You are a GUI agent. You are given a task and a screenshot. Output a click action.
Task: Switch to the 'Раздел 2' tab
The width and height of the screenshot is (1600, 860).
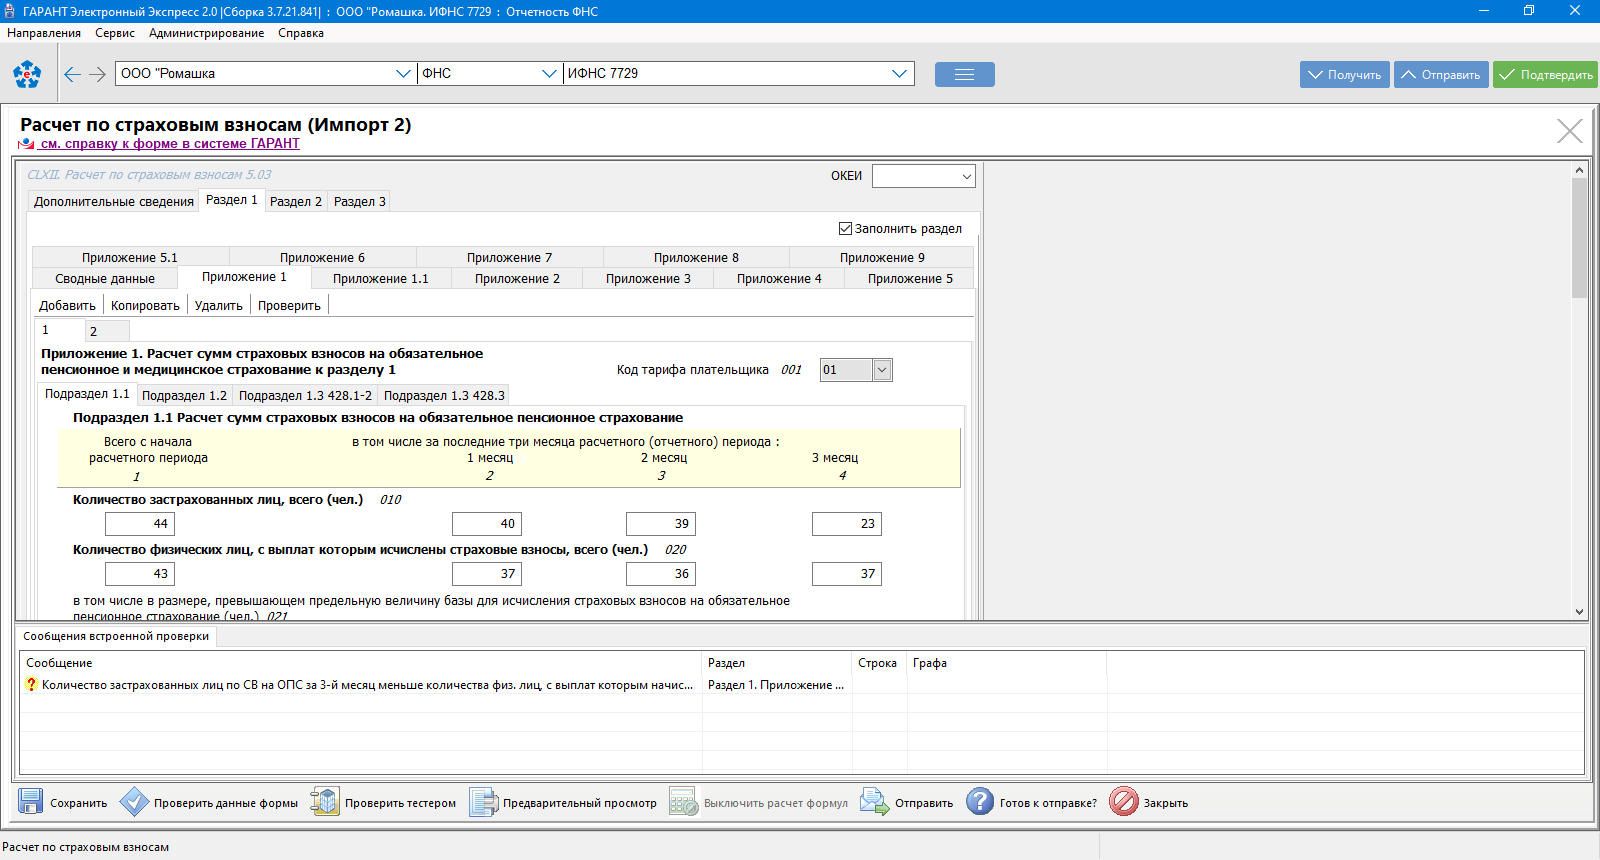click(x=296, y=202)
